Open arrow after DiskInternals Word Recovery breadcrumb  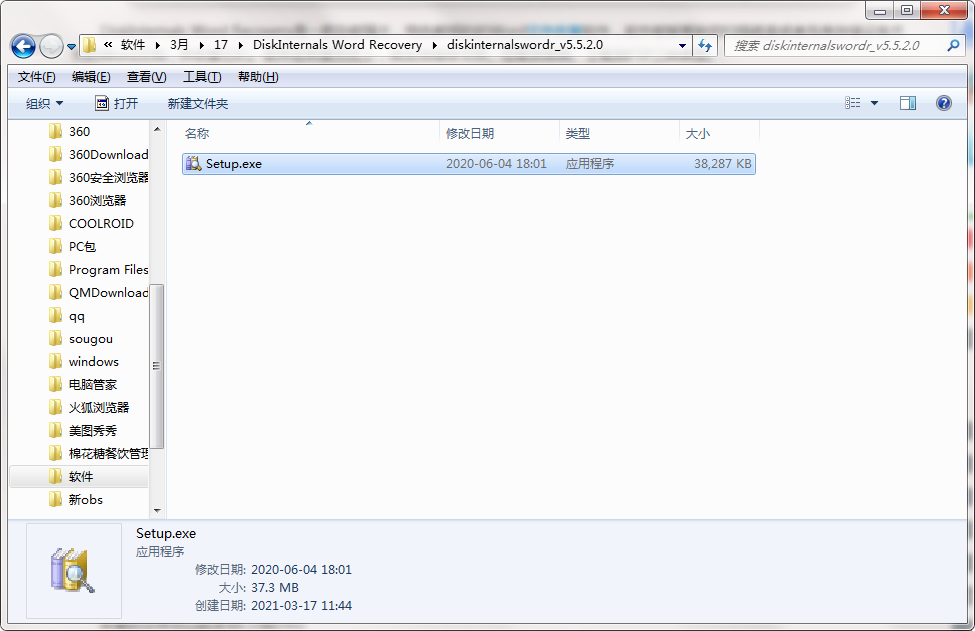[434, 45]
